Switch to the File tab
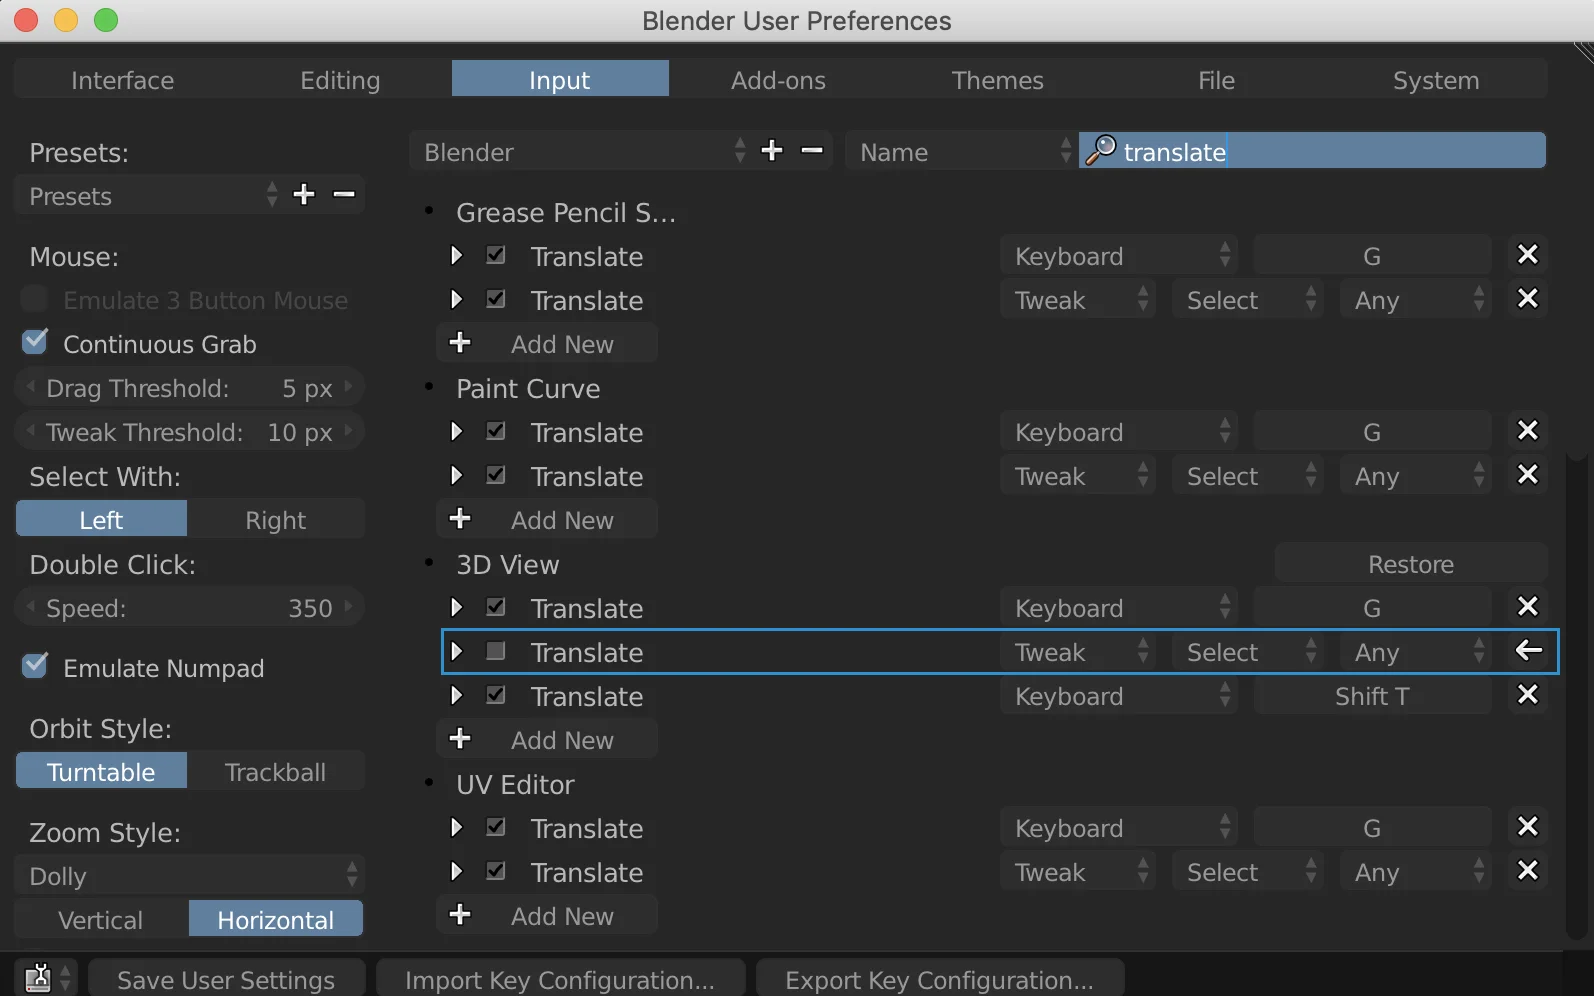Image resolution: width=1594 pixels, height=996 pixels. [x=1217, y=79]
